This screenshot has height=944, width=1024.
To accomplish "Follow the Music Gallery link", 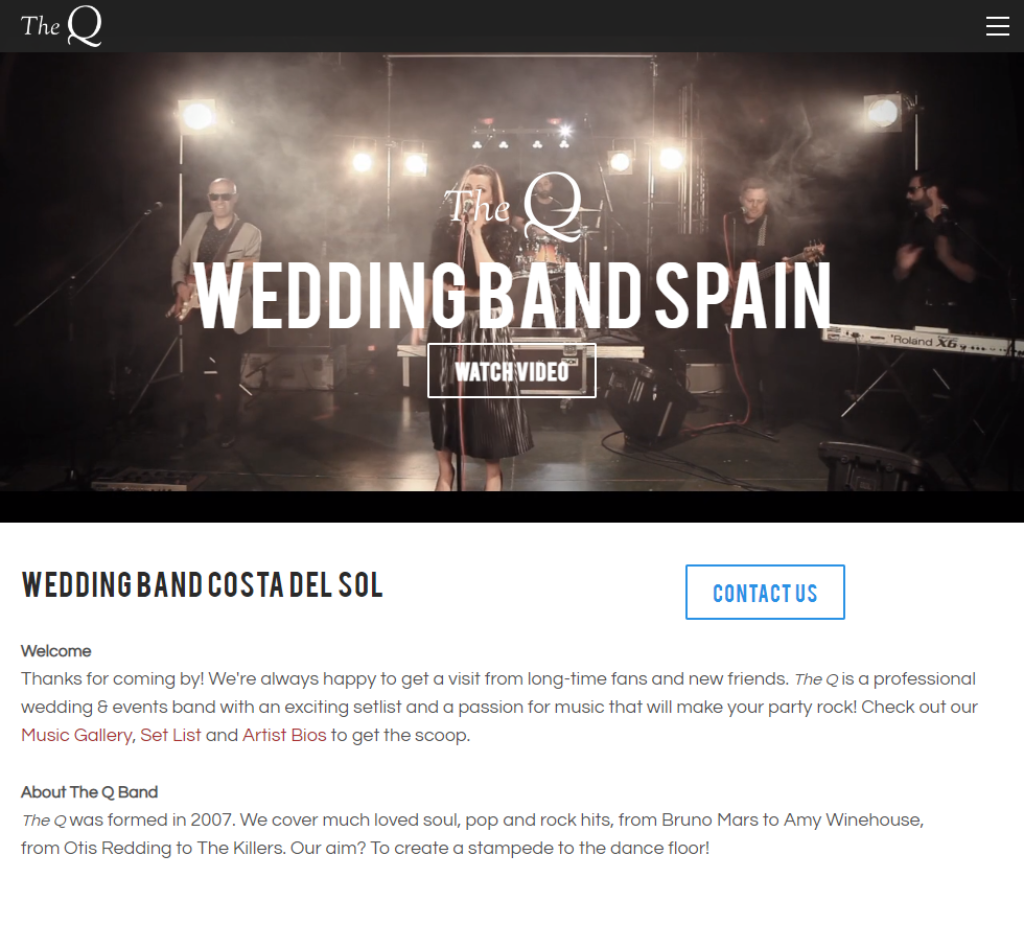I will [76, 735].
